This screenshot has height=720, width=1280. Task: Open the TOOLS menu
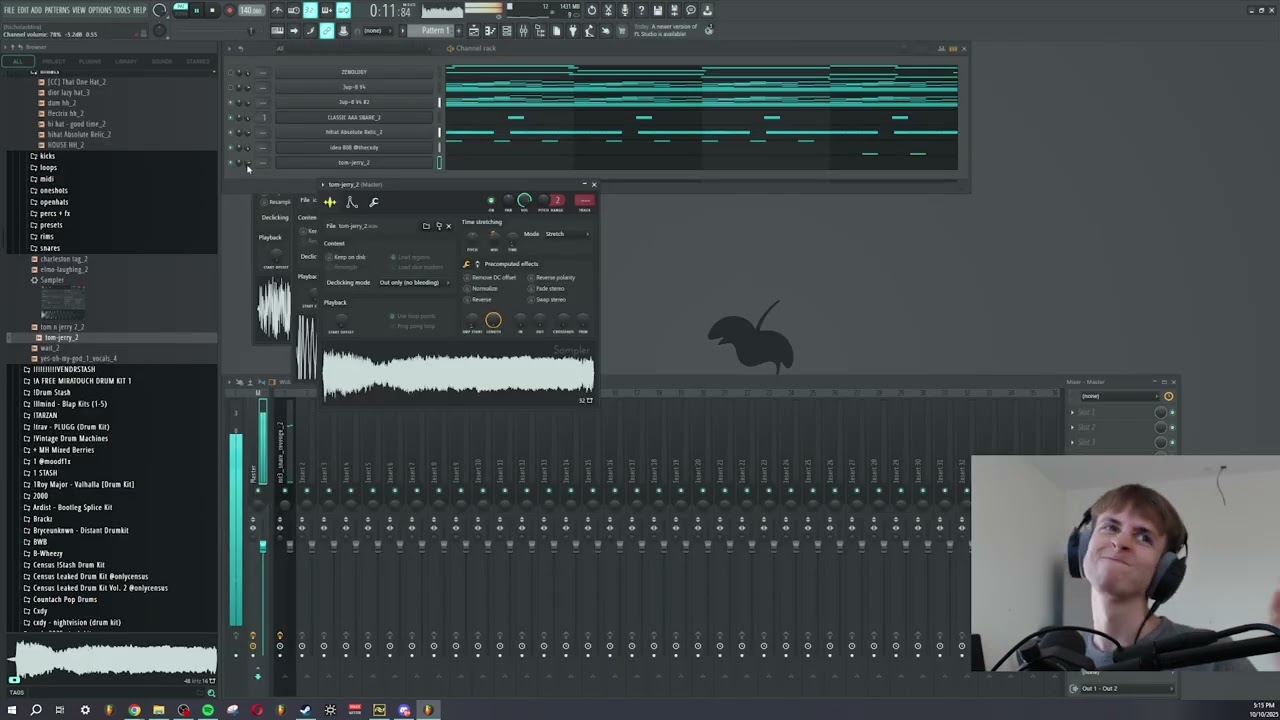[x=123, y=10]
